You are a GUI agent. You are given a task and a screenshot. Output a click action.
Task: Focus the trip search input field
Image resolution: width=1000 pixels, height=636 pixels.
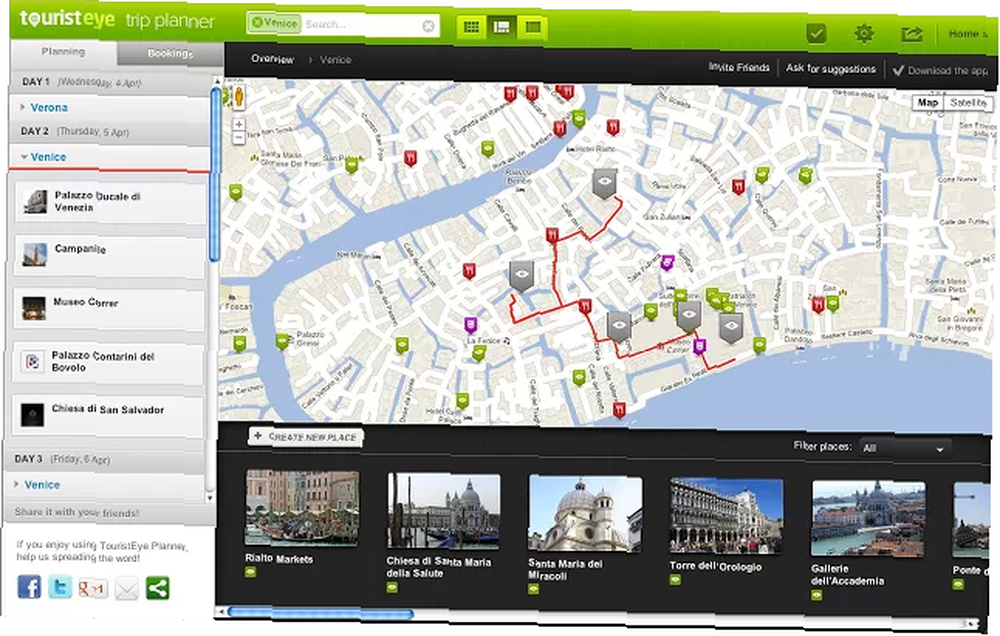click(362, 26)
